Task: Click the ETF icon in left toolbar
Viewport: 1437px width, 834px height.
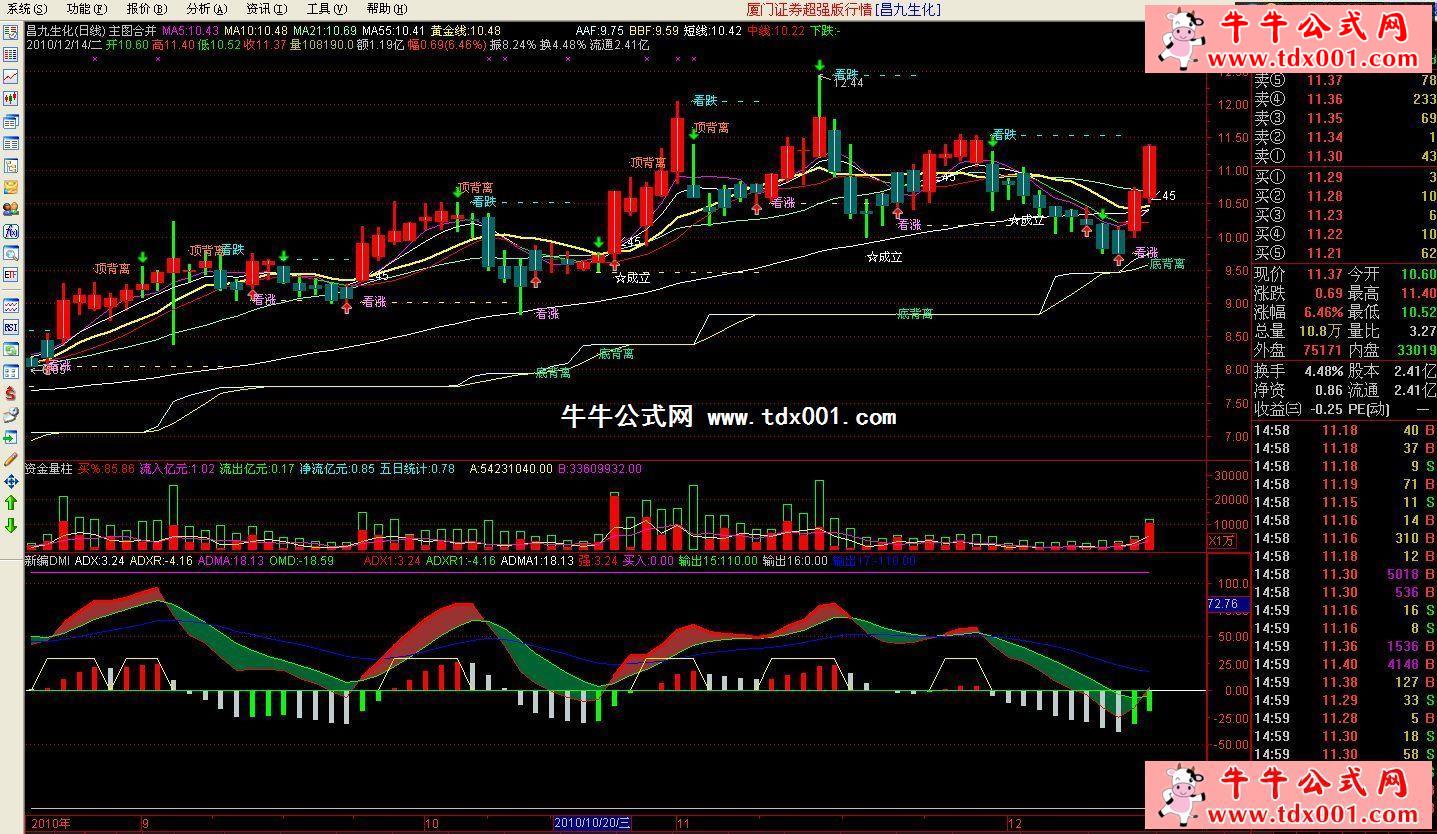Action: click(x=11, y=274)
